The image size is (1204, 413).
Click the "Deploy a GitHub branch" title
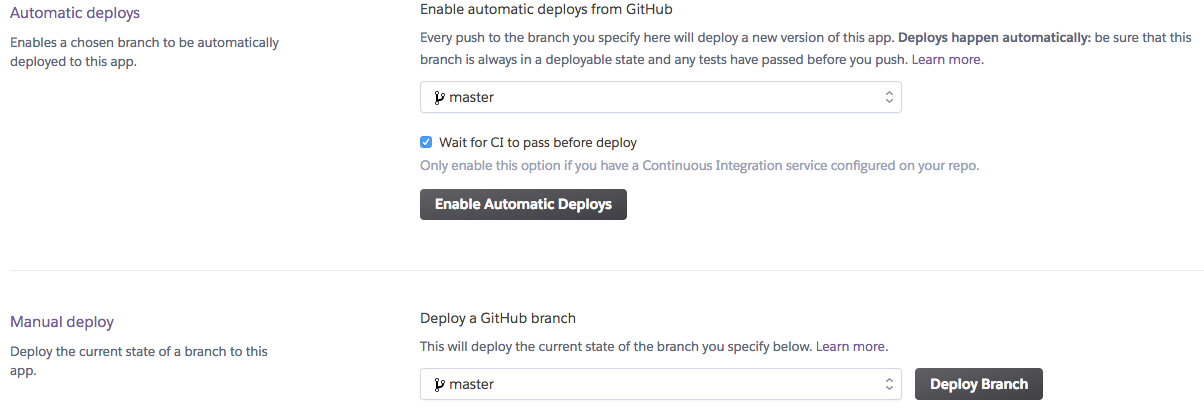pyautogui.click(x=498, y=318)
